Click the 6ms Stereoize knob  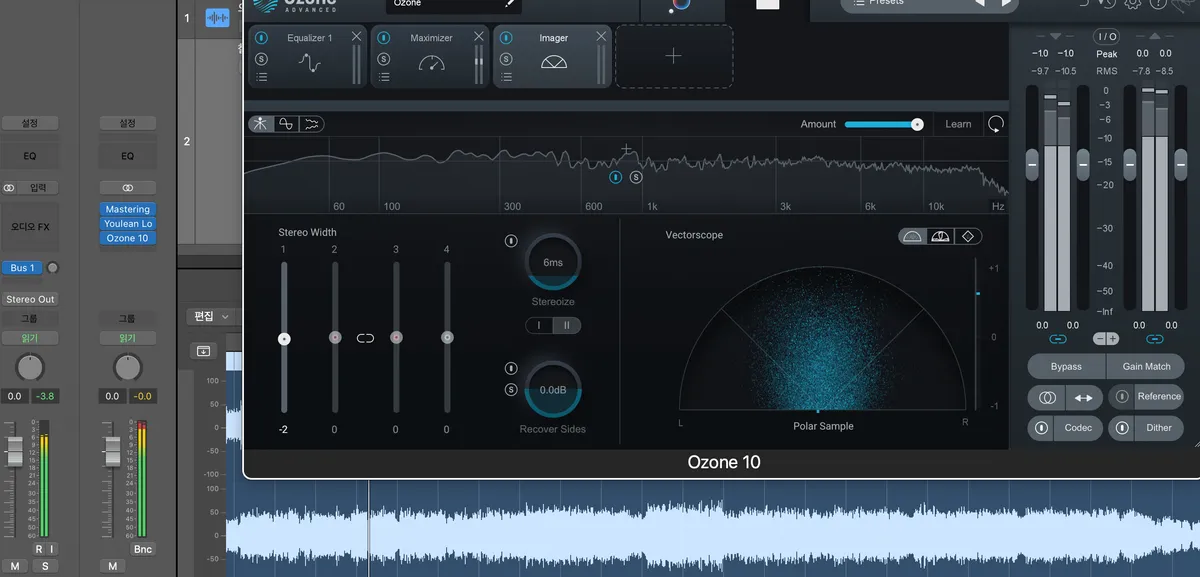point(553,262)
